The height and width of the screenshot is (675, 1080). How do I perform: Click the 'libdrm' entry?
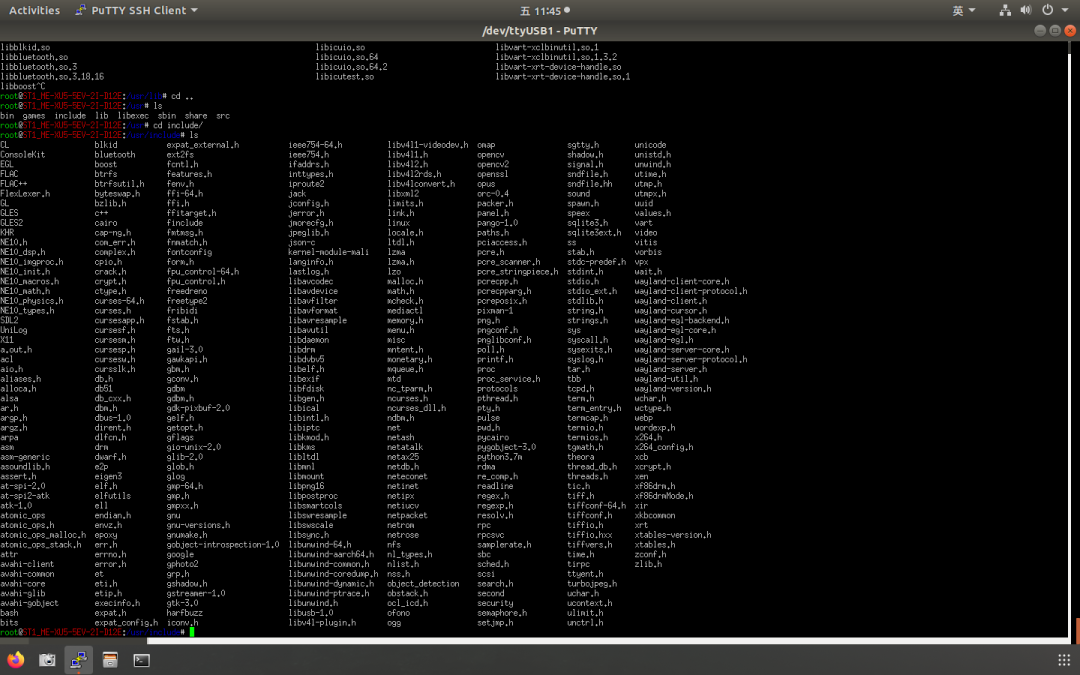click(302, 349)
